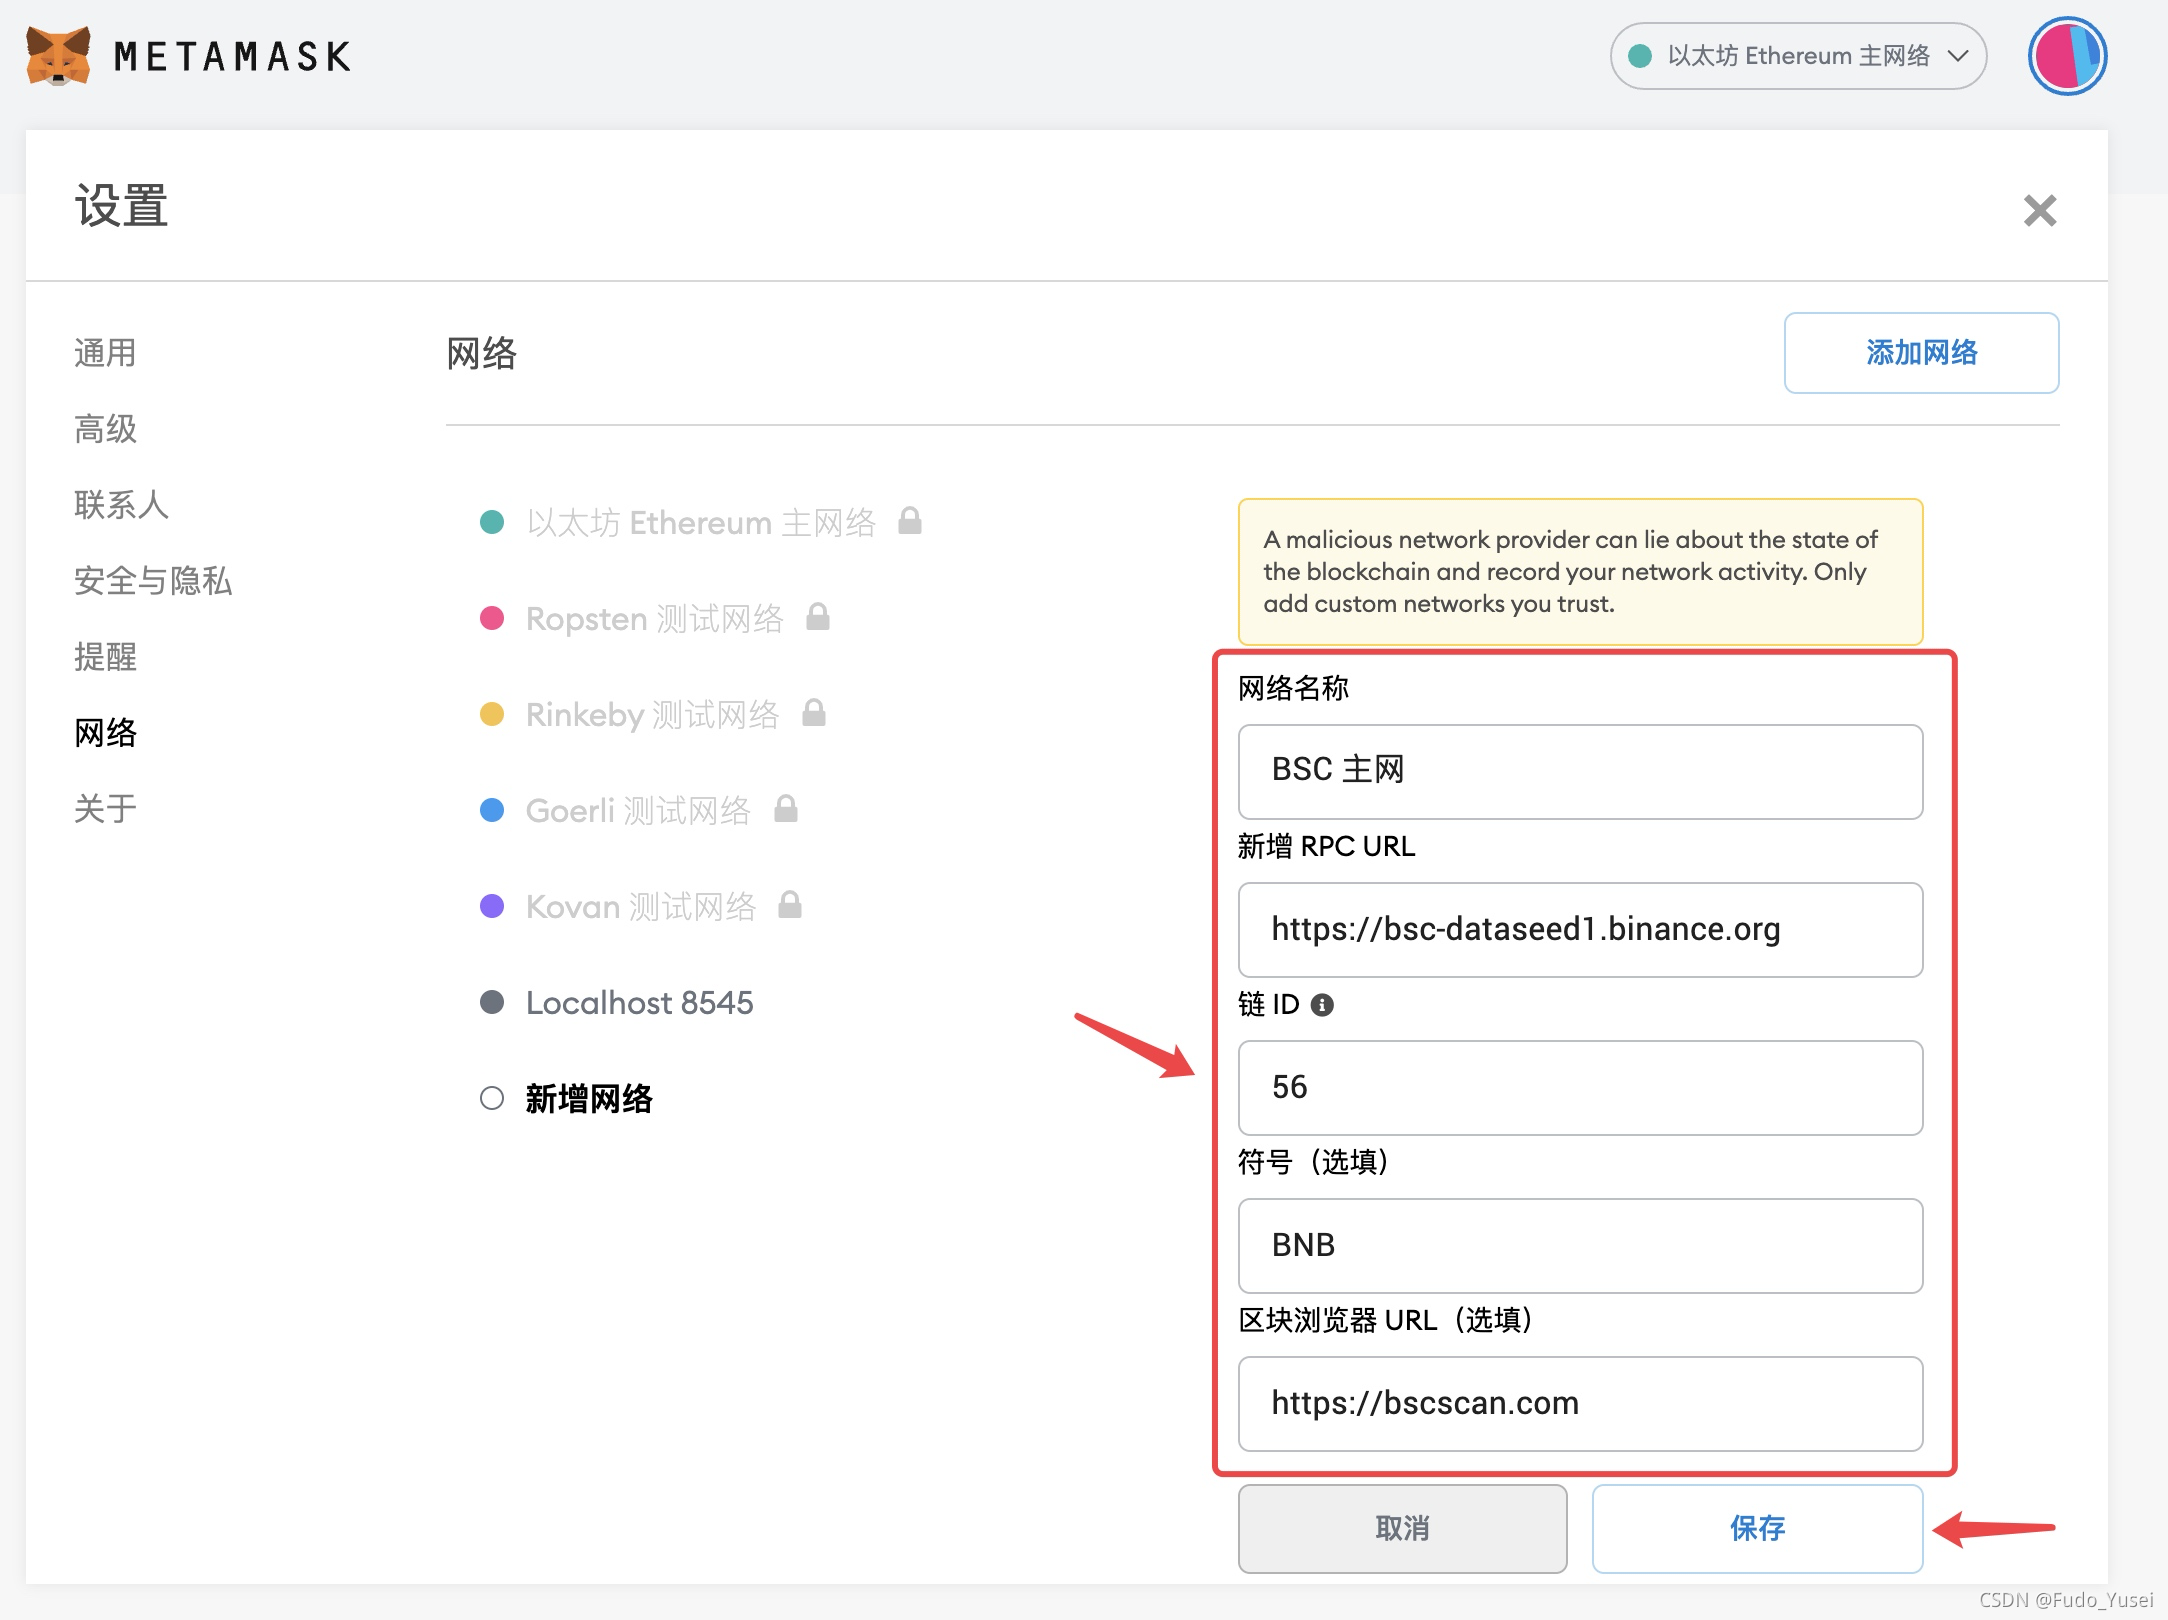Click the malicious network warning message
Screen dimensions: 2168x1620
pos(1580,571)
